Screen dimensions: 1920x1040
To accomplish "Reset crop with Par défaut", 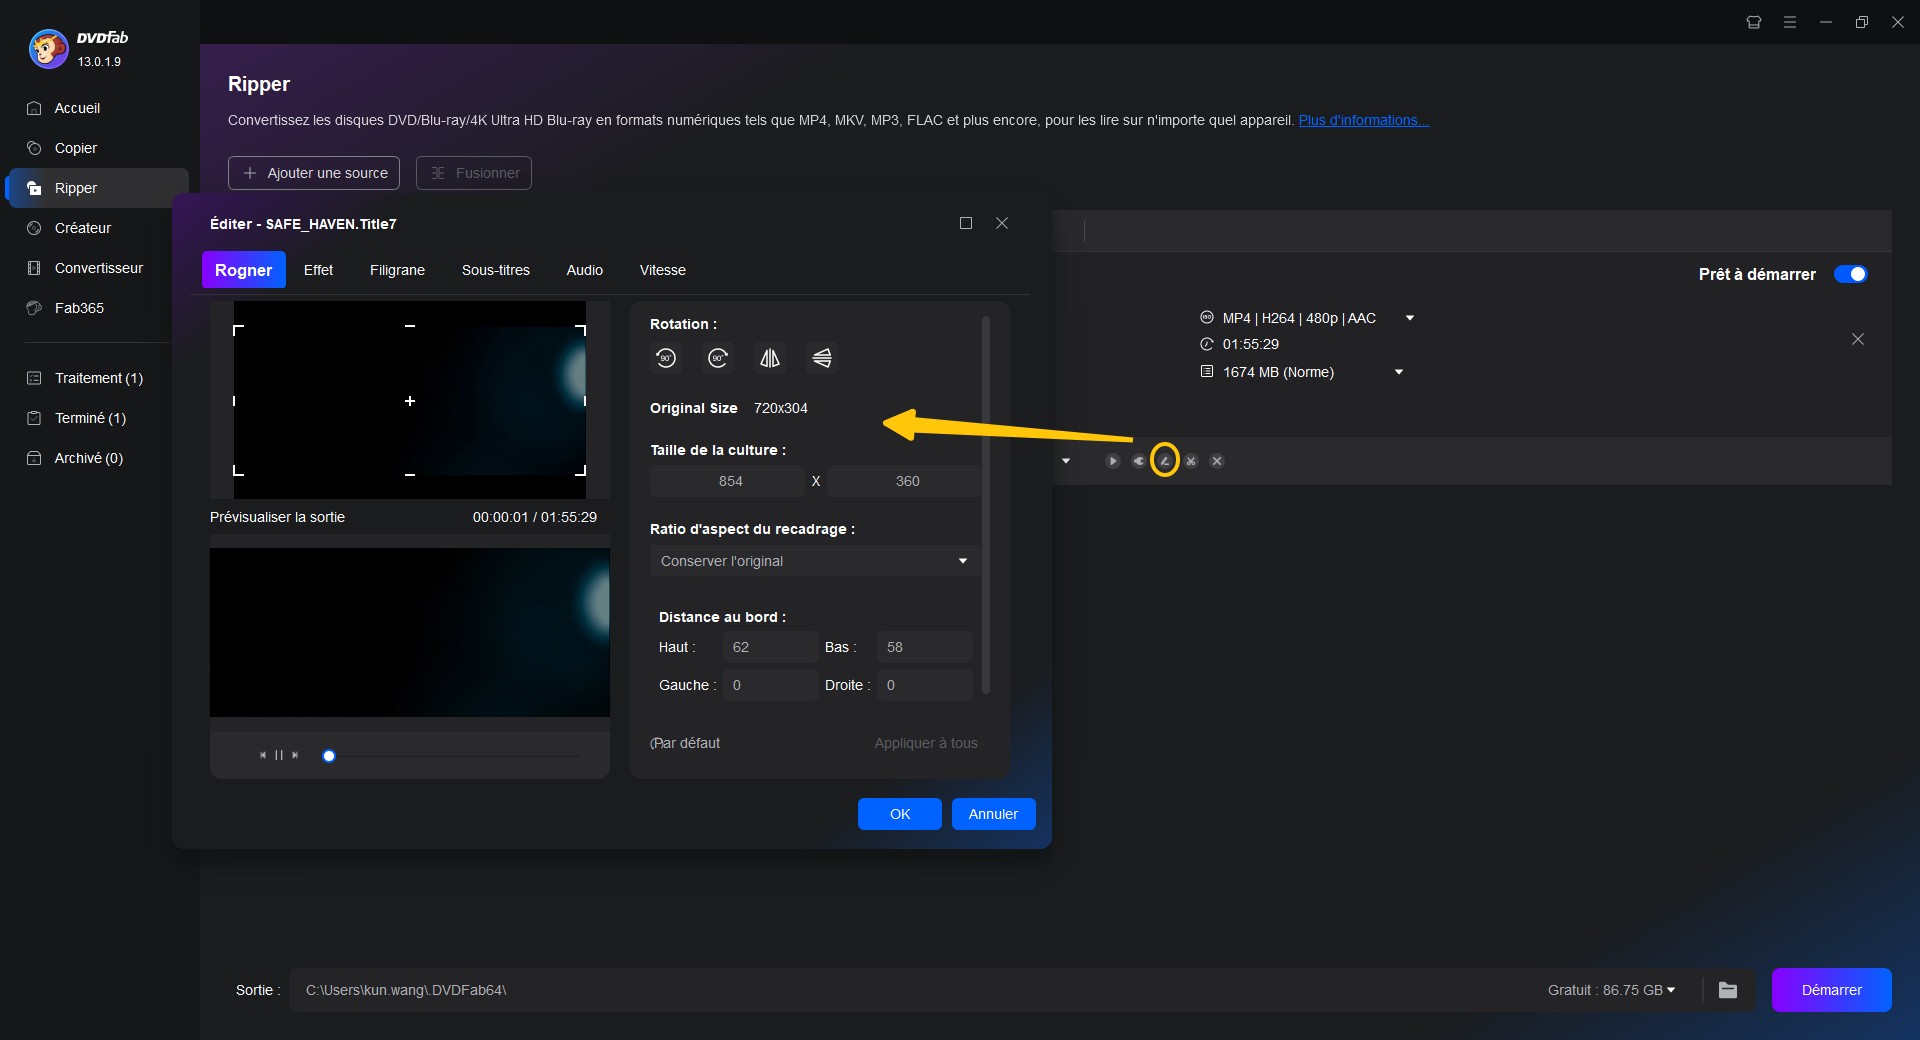I will [x=685, y=743].
